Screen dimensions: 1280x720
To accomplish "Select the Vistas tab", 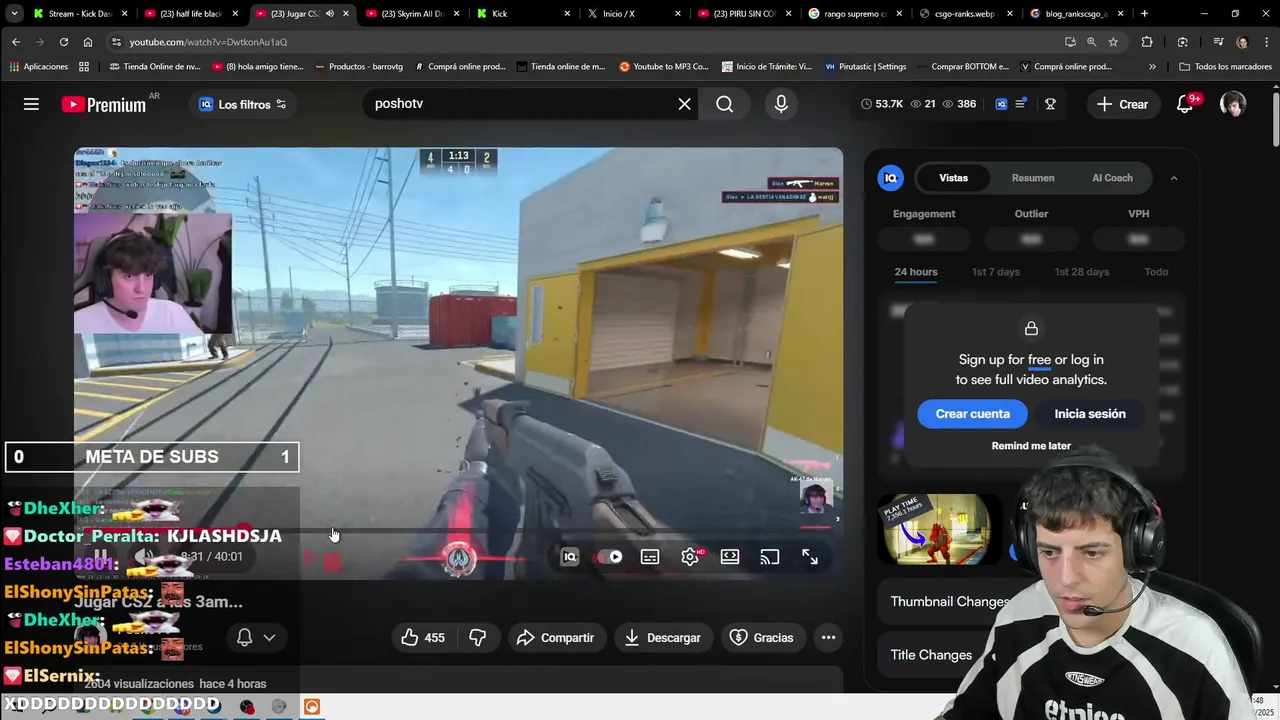I will pos(953,178).
